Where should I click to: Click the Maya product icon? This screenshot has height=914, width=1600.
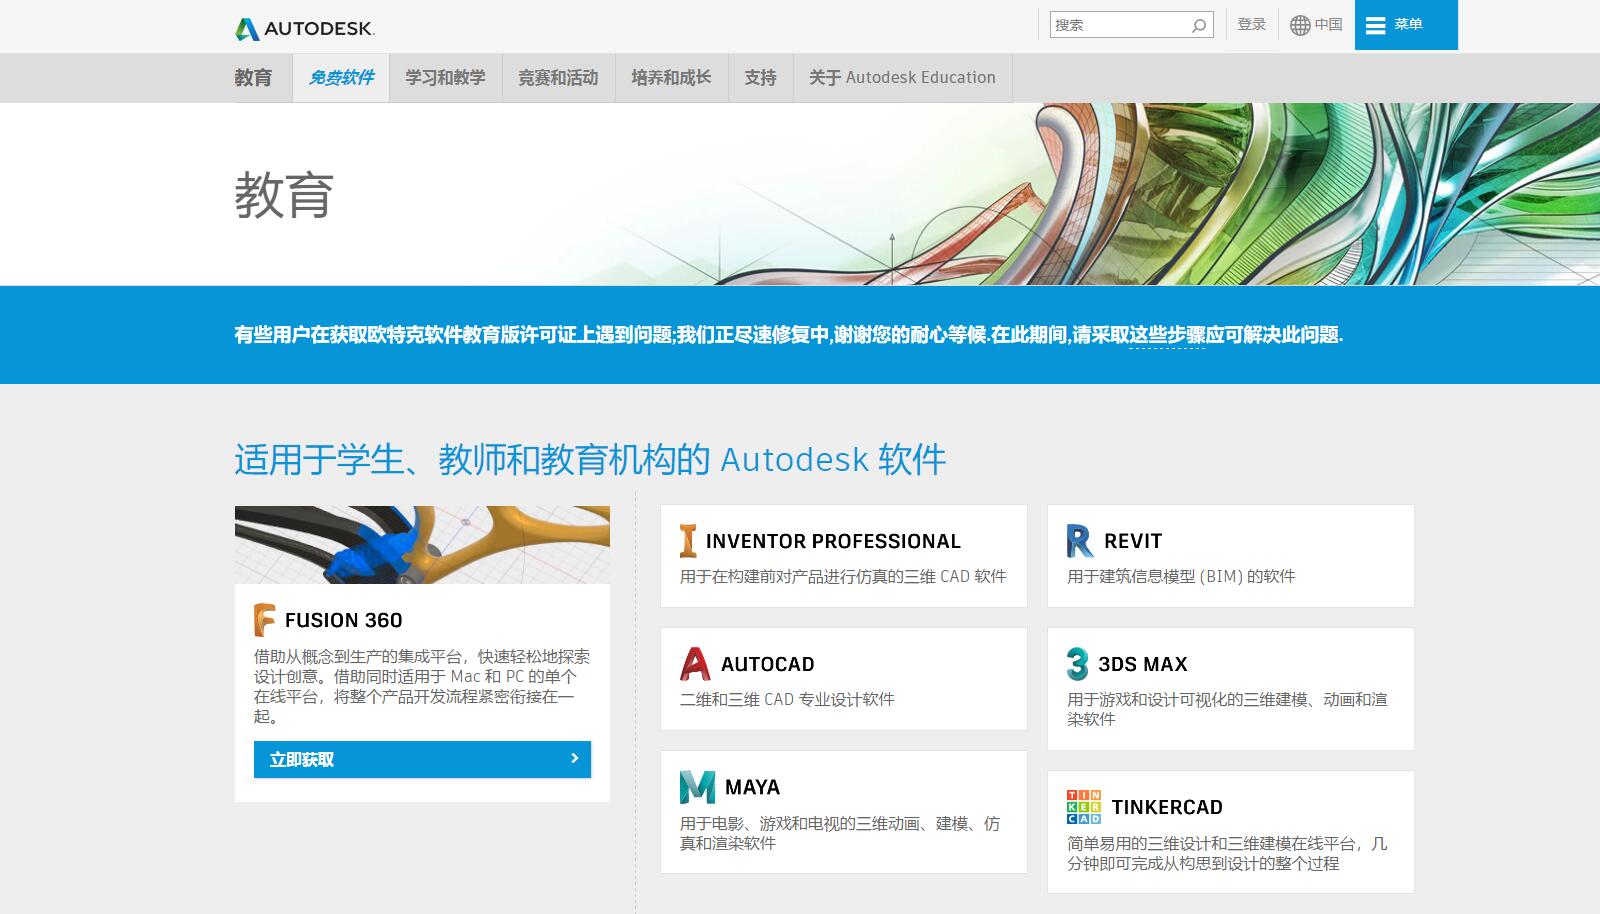697,787
